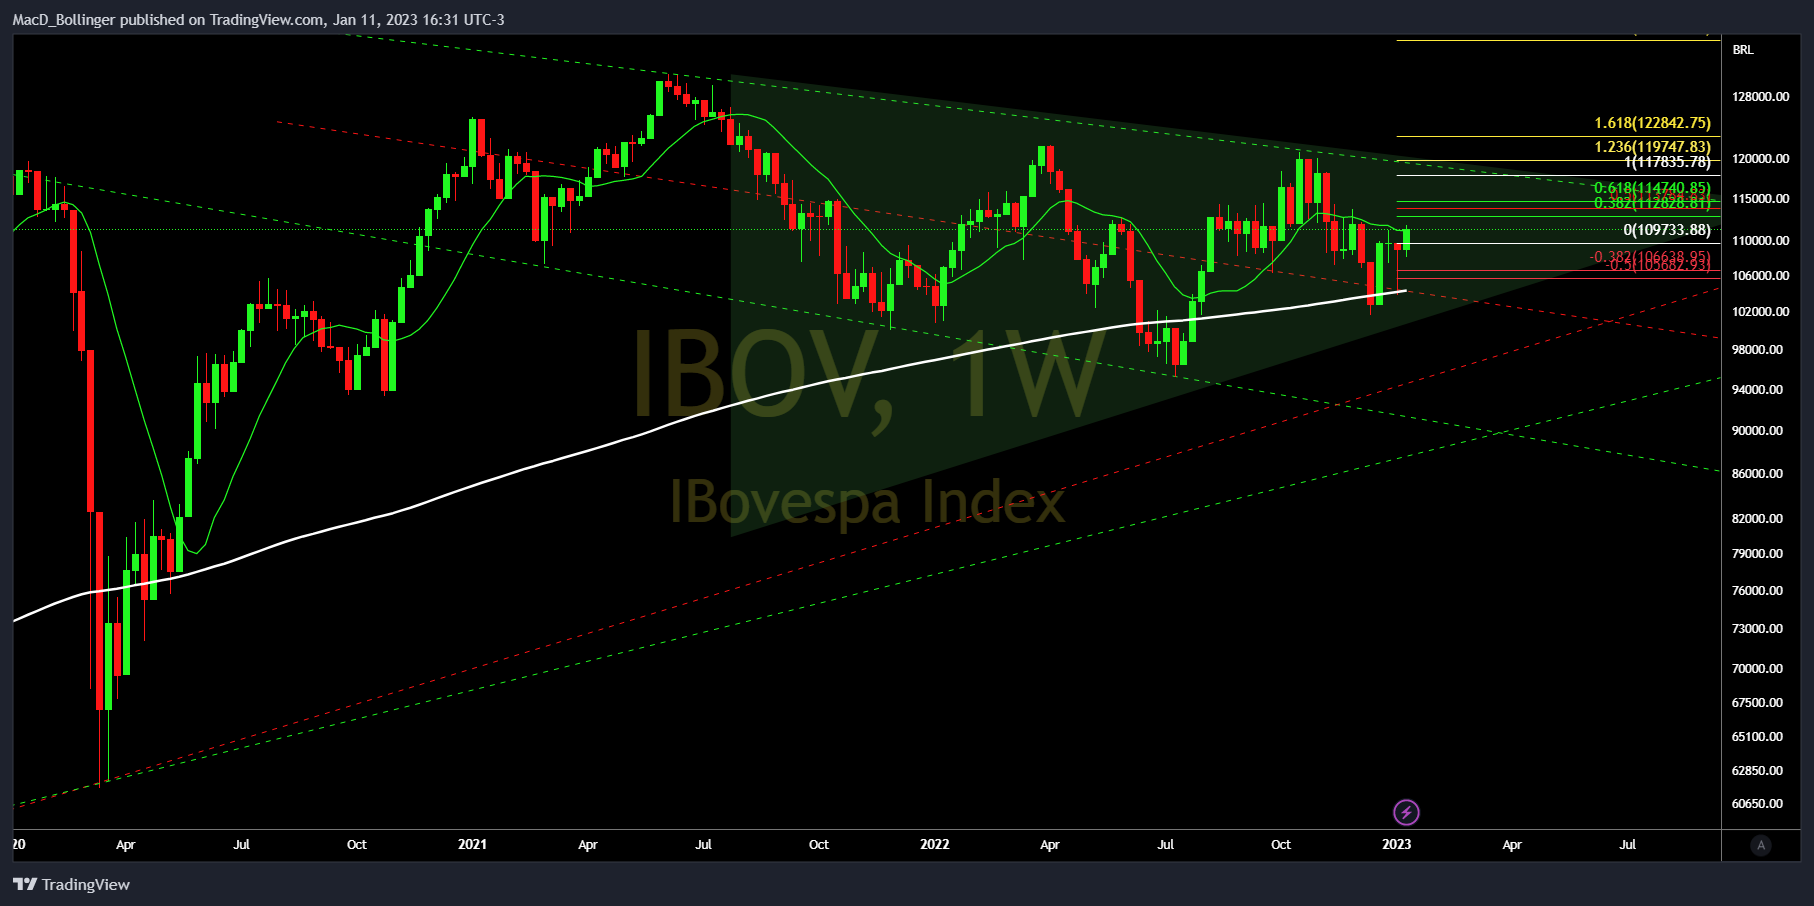Click the 120000.00 price axis label
The image size is (1814, 906).
tap(1761, 159)
